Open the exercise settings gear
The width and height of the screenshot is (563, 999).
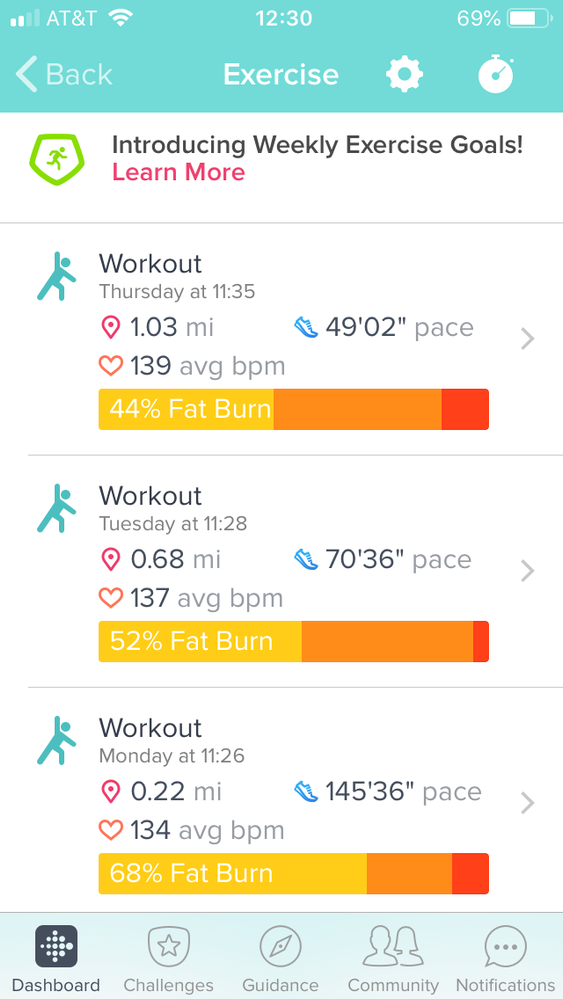pos(404,75)
